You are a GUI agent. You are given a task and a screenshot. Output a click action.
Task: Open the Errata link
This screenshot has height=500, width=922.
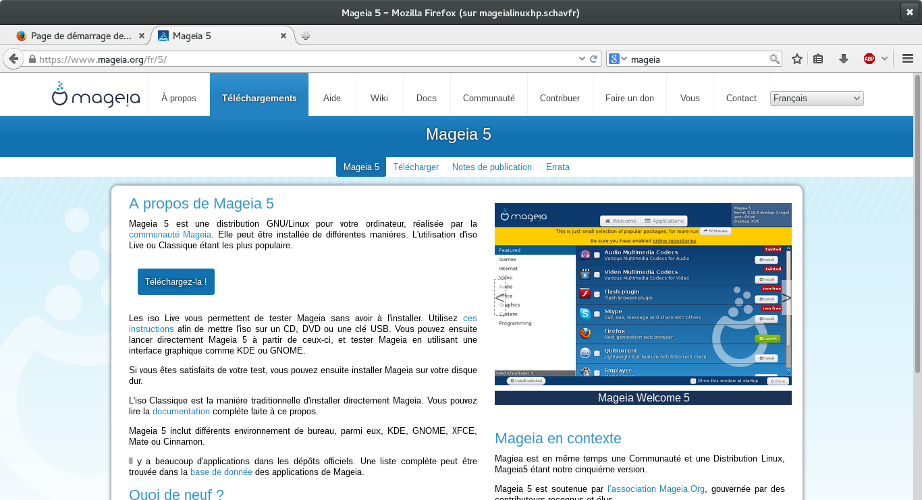[x=557, y=166]
